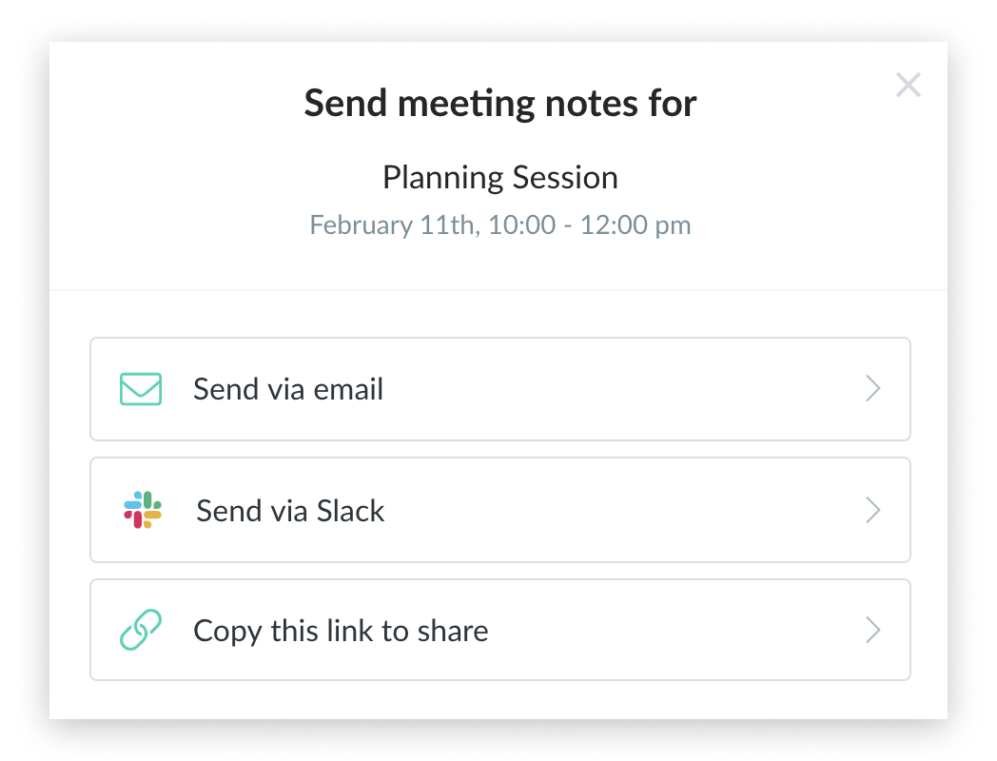
Task: Click the chain link icon
Action: coord(140,631)
